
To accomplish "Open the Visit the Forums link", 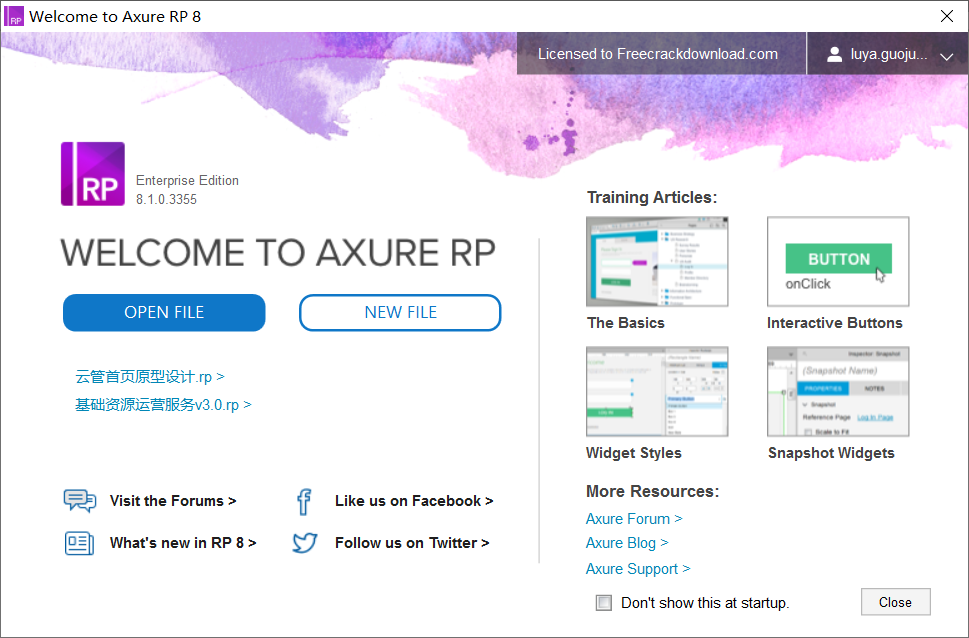I will tap(173, 501).
